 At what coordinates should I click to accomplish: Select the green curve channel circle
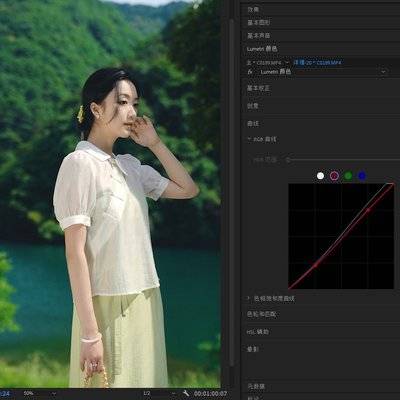point(348,176)
